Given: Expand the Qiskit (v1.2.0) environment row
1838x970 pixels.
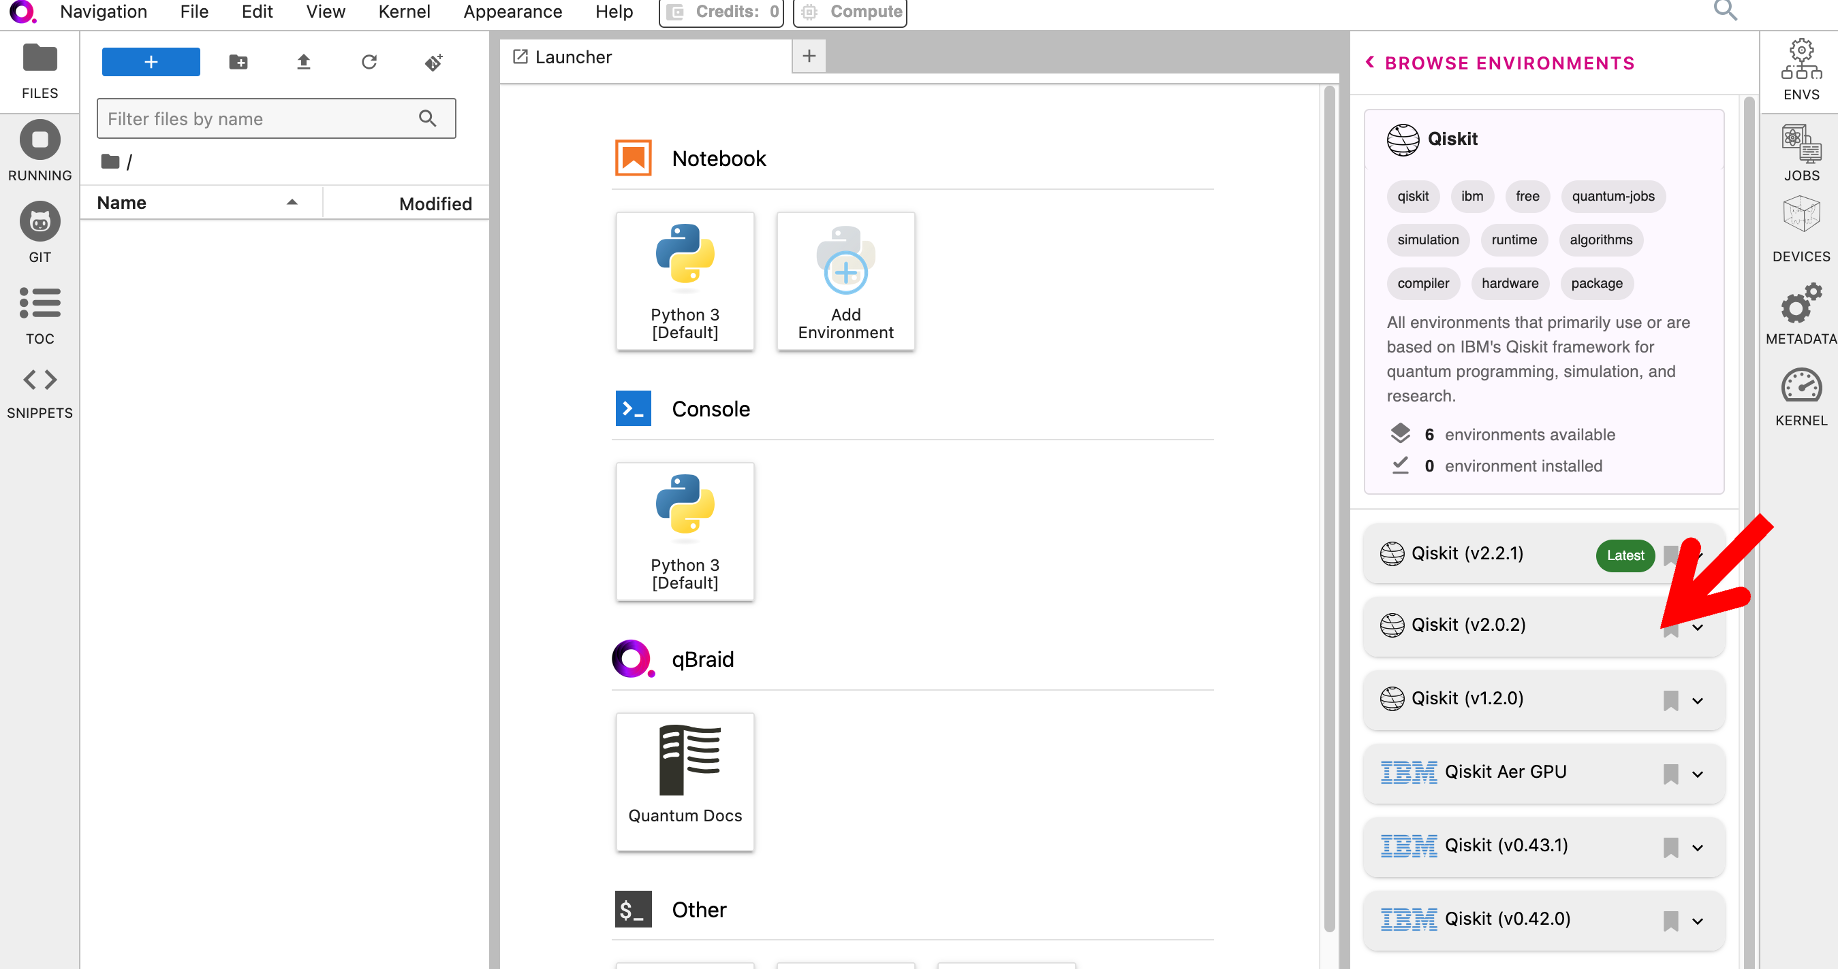Looking at the screenshot, I should 1698,700.
